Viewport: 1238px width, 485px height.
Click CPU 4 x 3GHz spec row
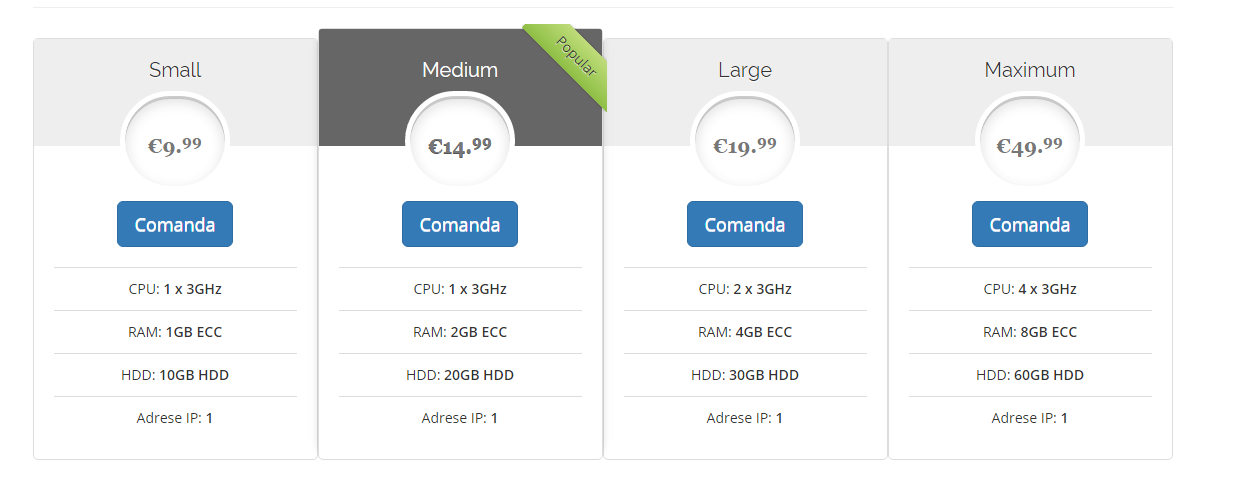pyautogui.click(x=1030, y=289)
